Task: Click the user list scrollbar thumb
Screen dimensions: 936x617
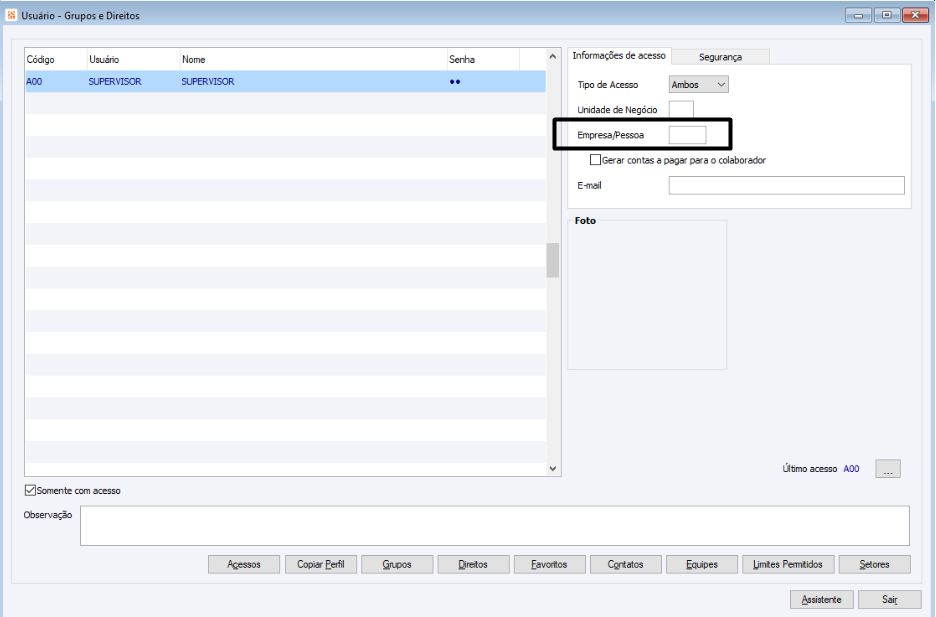Action: (553, 260)
